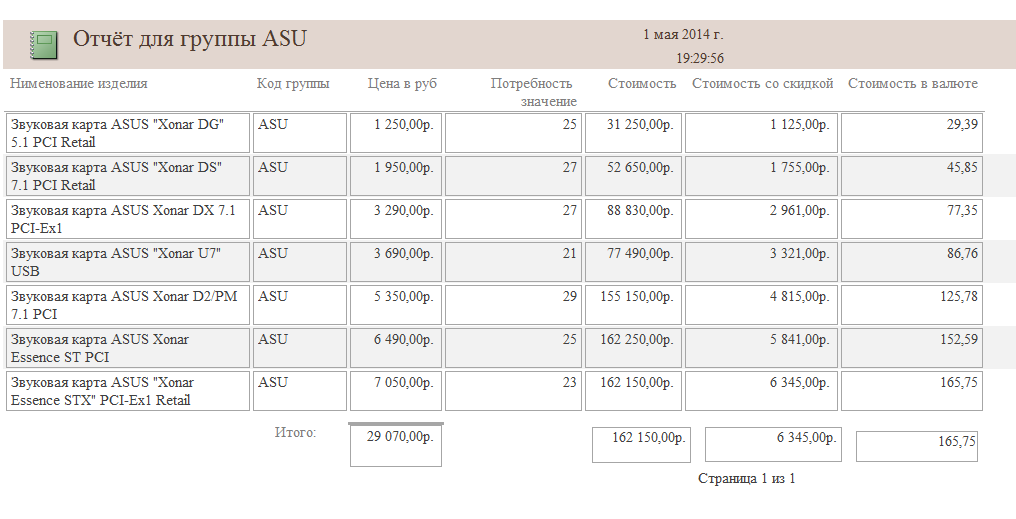This screenshot has width=1016, height=519.
Task: Click the discounted cost 1 755,00р.
Action: (x=761, y=176)
